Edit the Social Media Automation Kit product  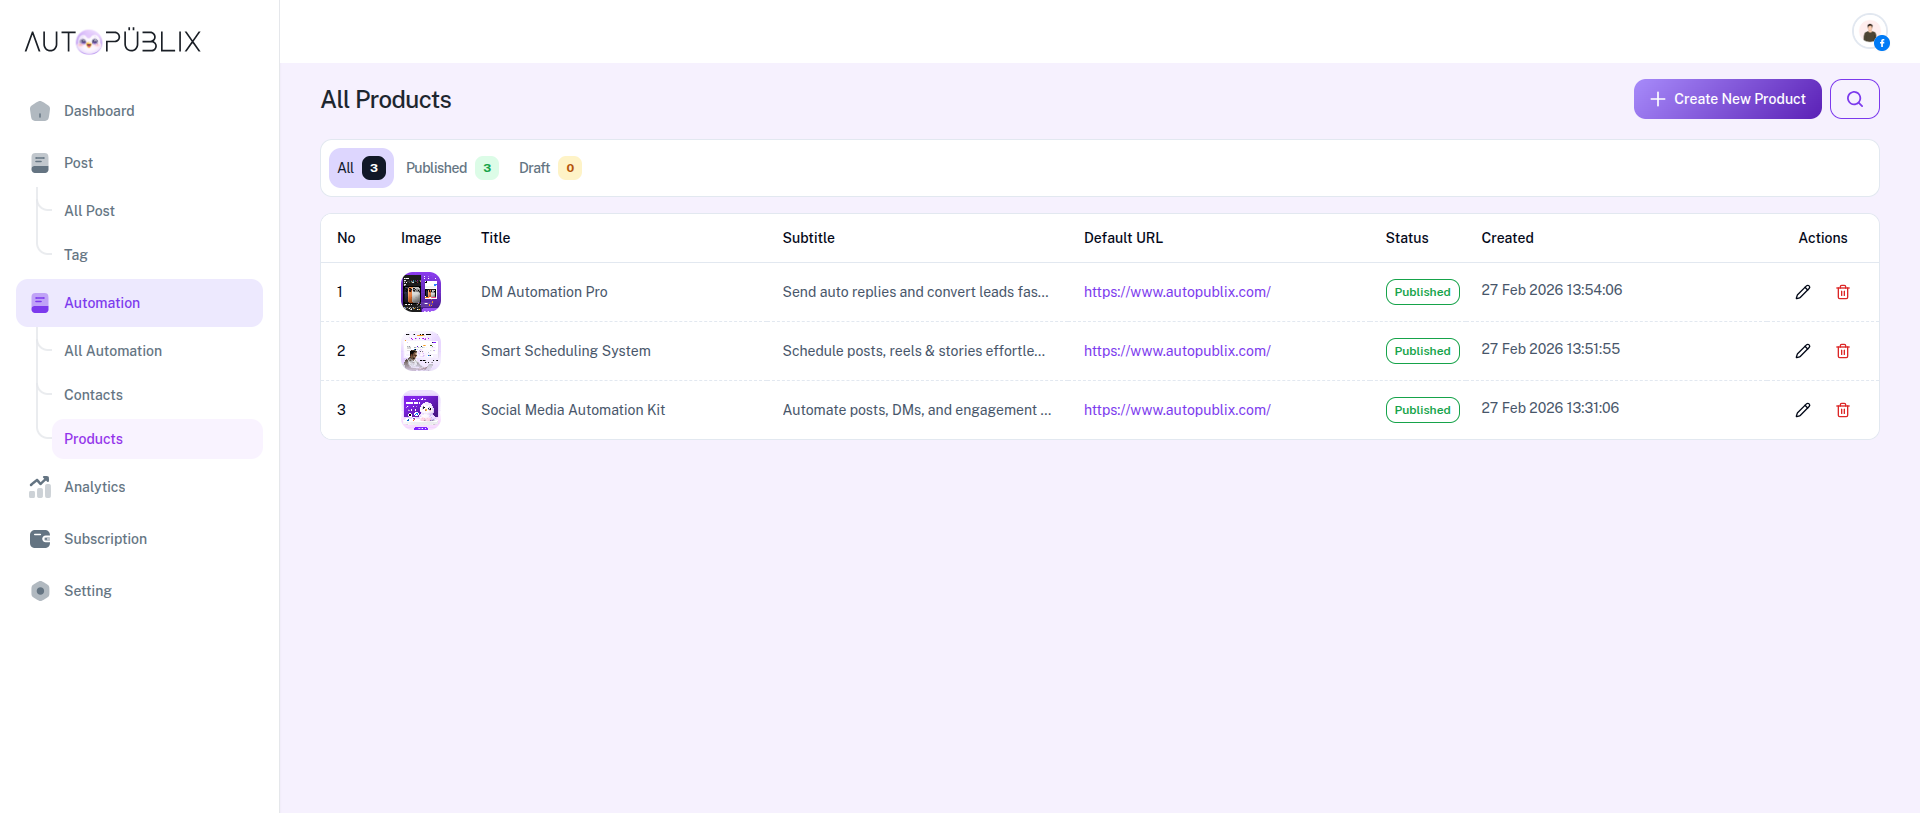pos(1803,410)
